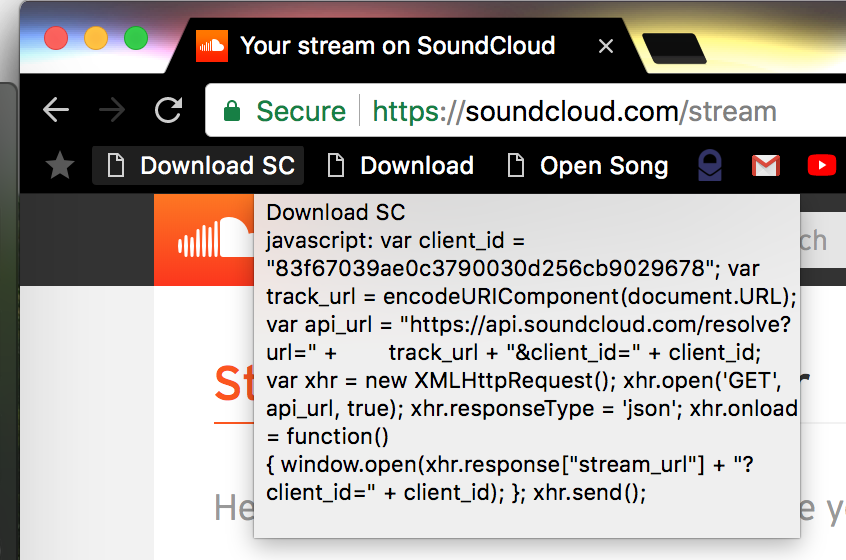The width and height of the screenshot is (846, 560).
Task: Open the YouTube bookmark icon
Action: pyautogui.click(x=822, y=166)
